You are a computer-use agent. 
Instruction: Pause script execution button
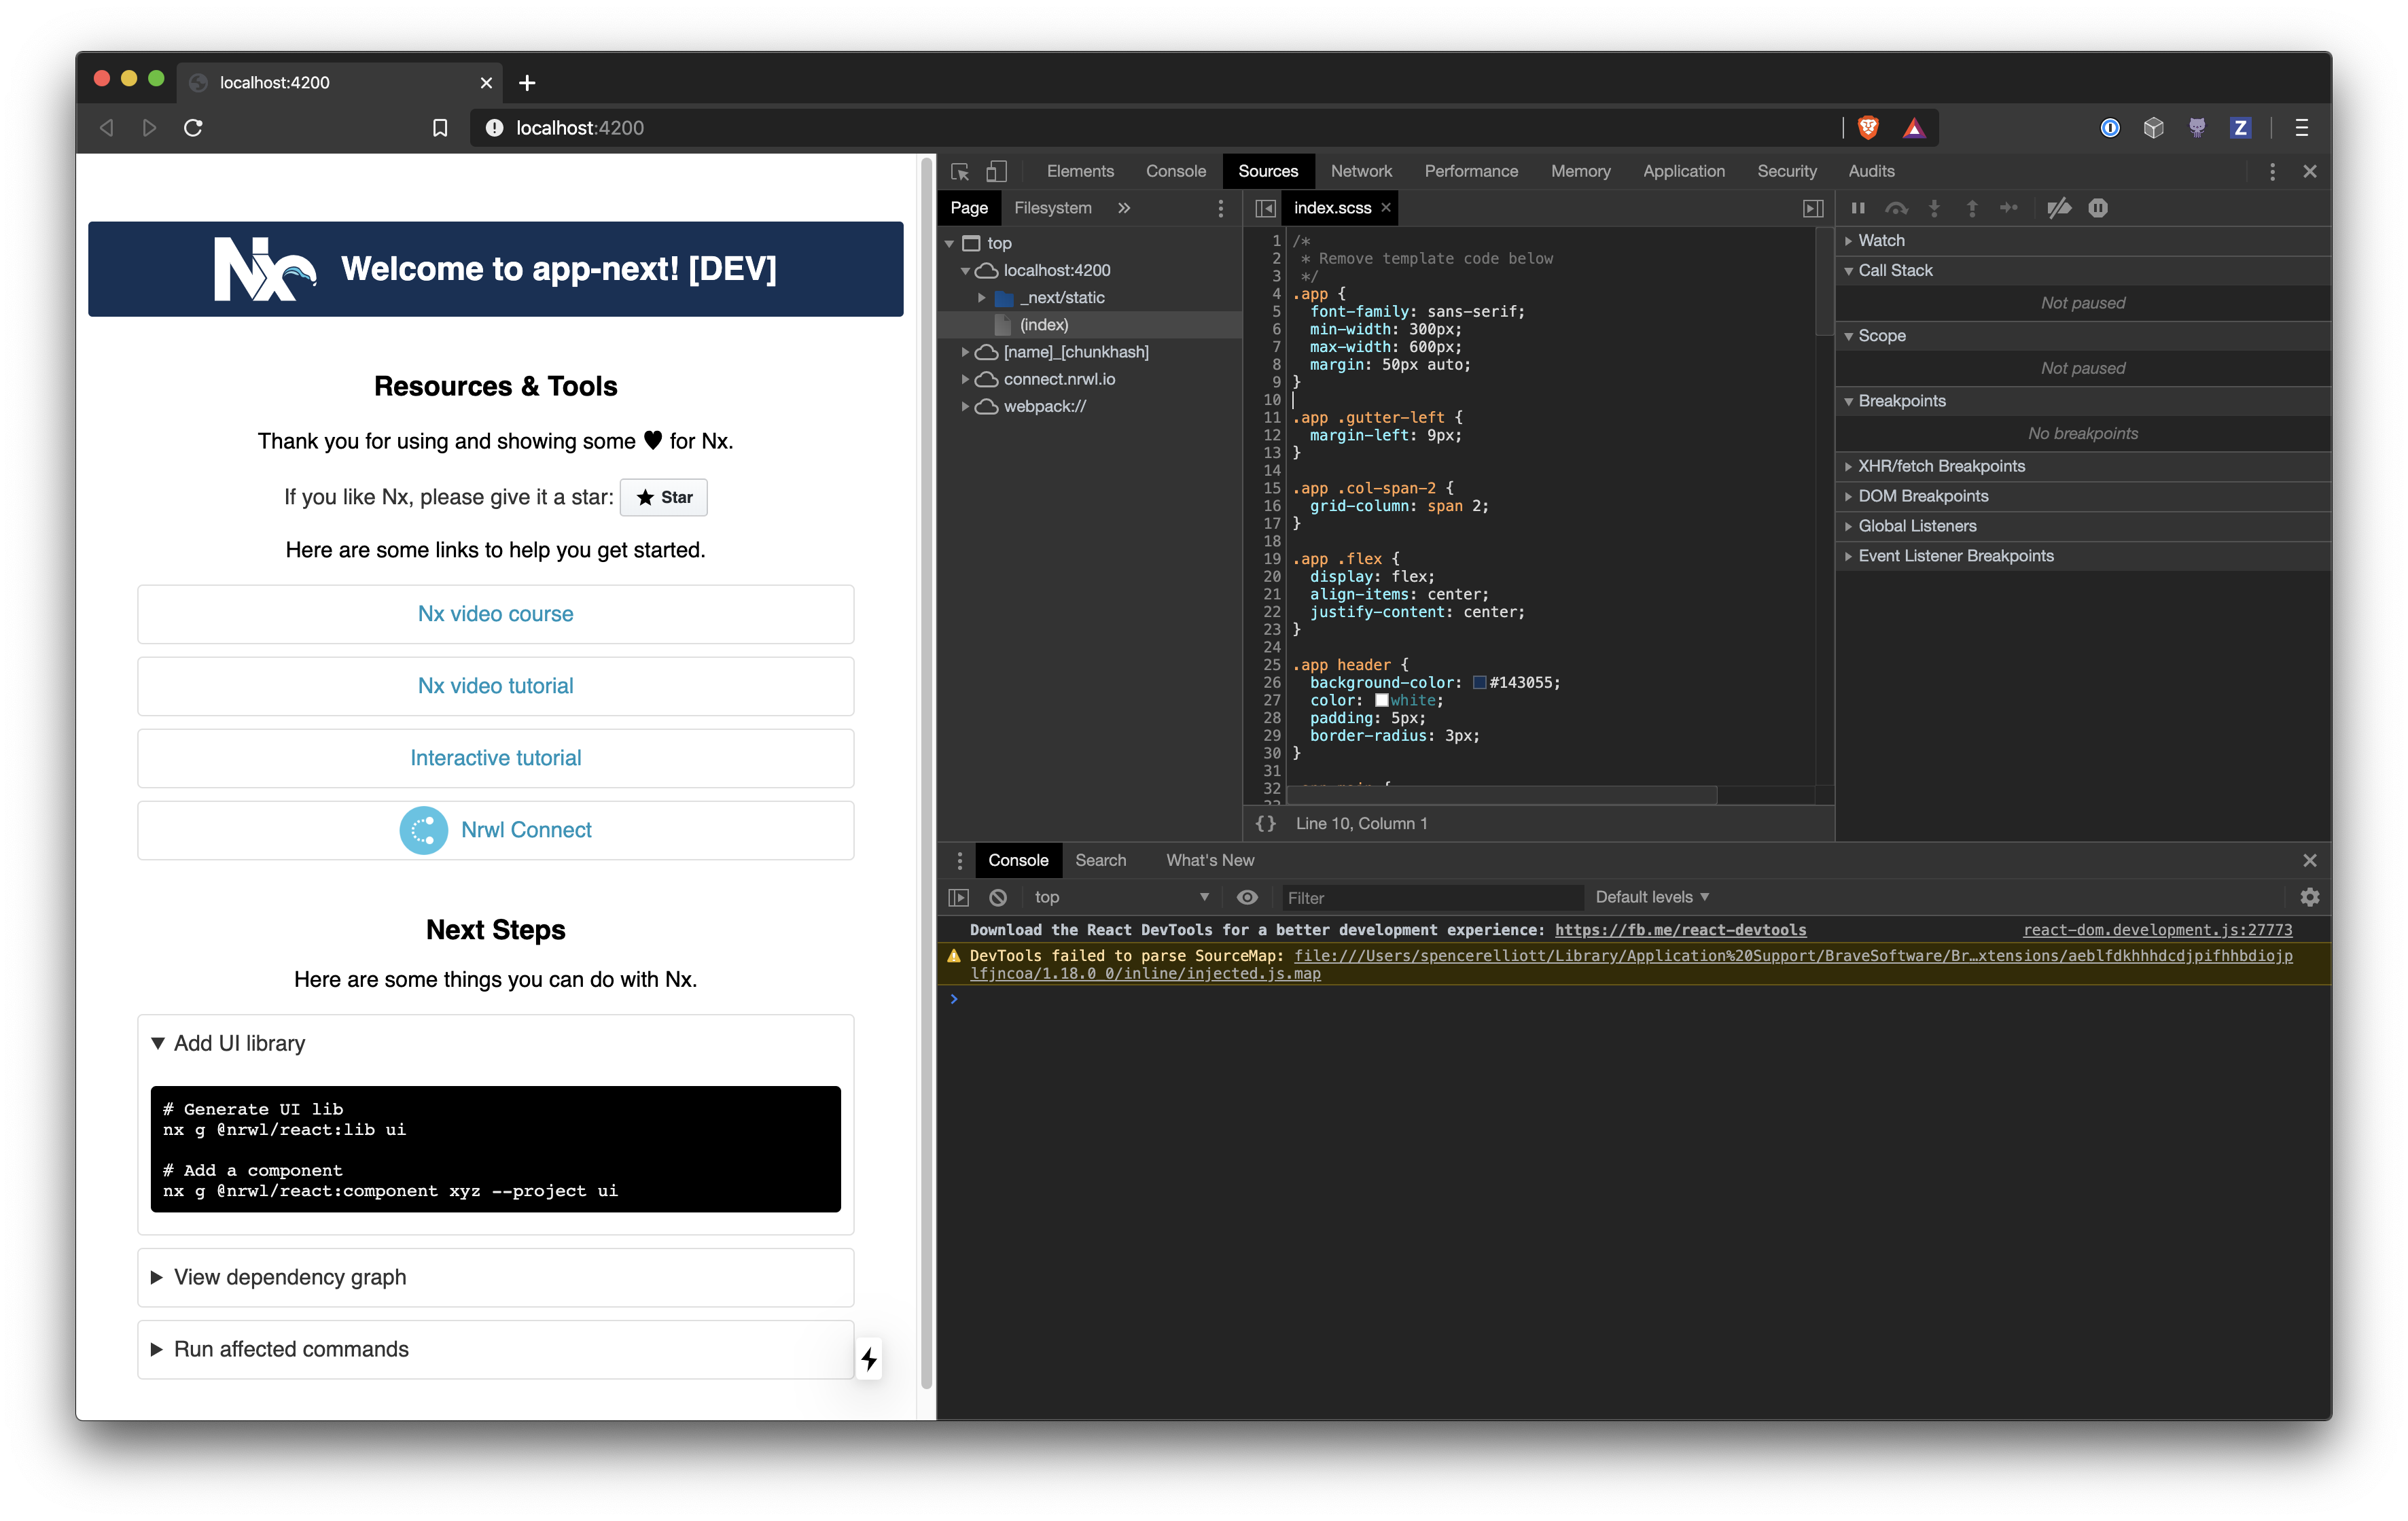(x=1858, y=208)
